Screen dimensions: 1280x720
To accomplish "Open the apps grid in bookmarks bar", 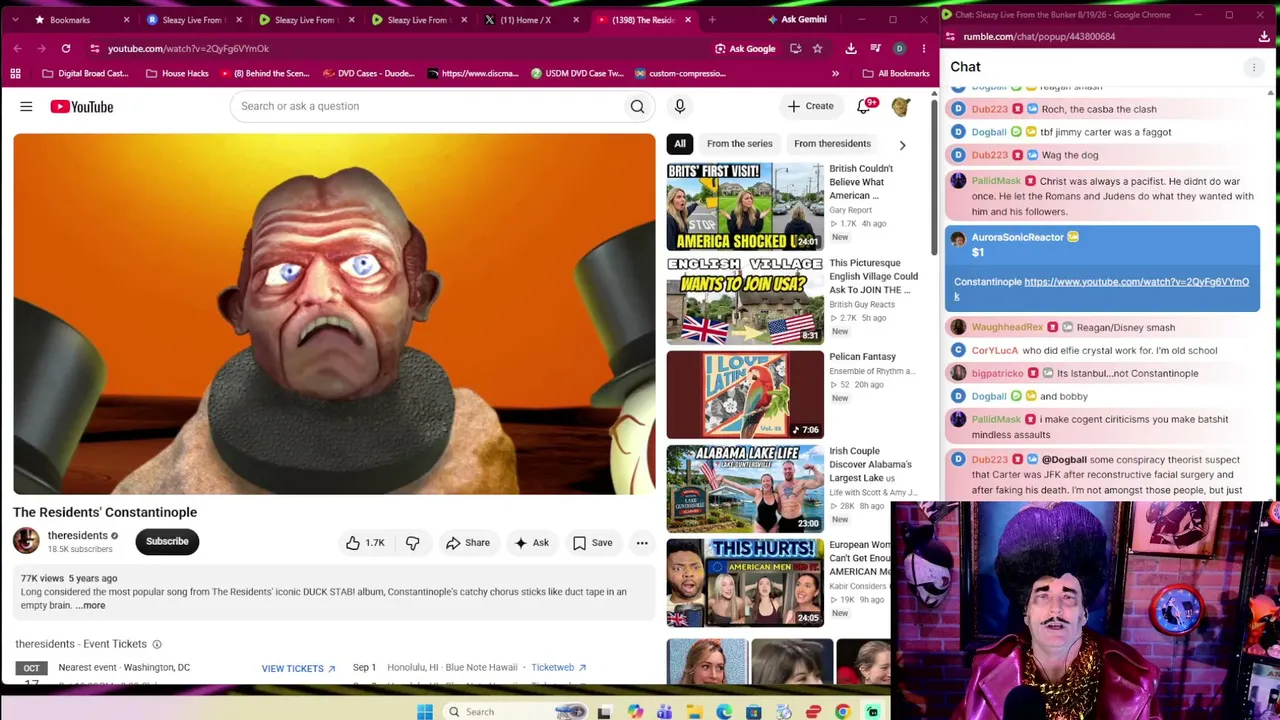I will tap(15, 73).
